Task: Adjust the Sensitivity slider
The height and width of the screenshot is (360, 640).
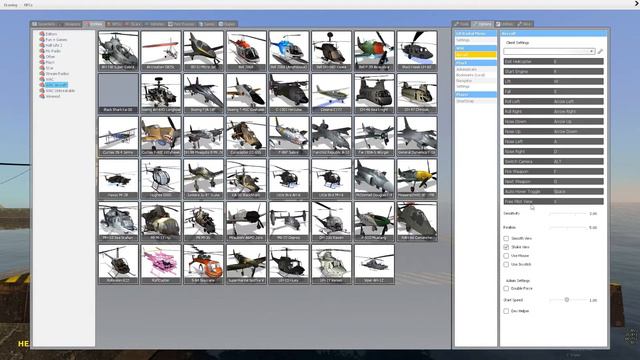Action: pyautogui.click(x=568, y=213)
